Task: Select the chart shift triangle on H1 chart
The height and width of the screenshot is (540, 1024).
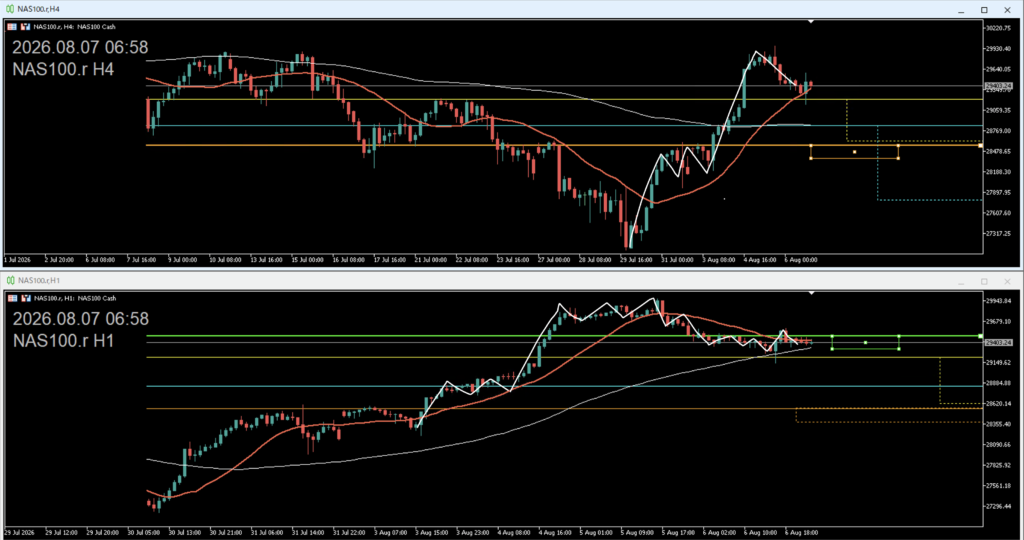Action: (x=811, y=293)
